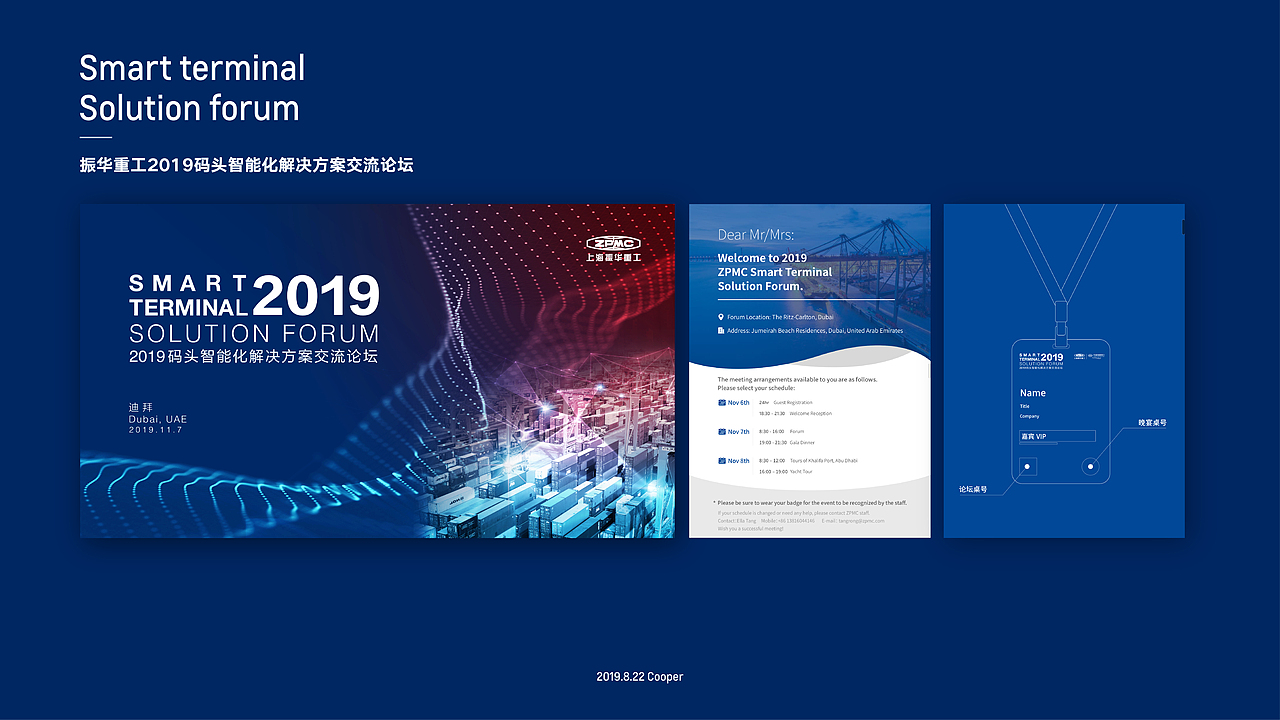Viewport: 1280px width, 720px height.
Task: Click the "16:00 - 19:00" time slot
Action: 772,471
